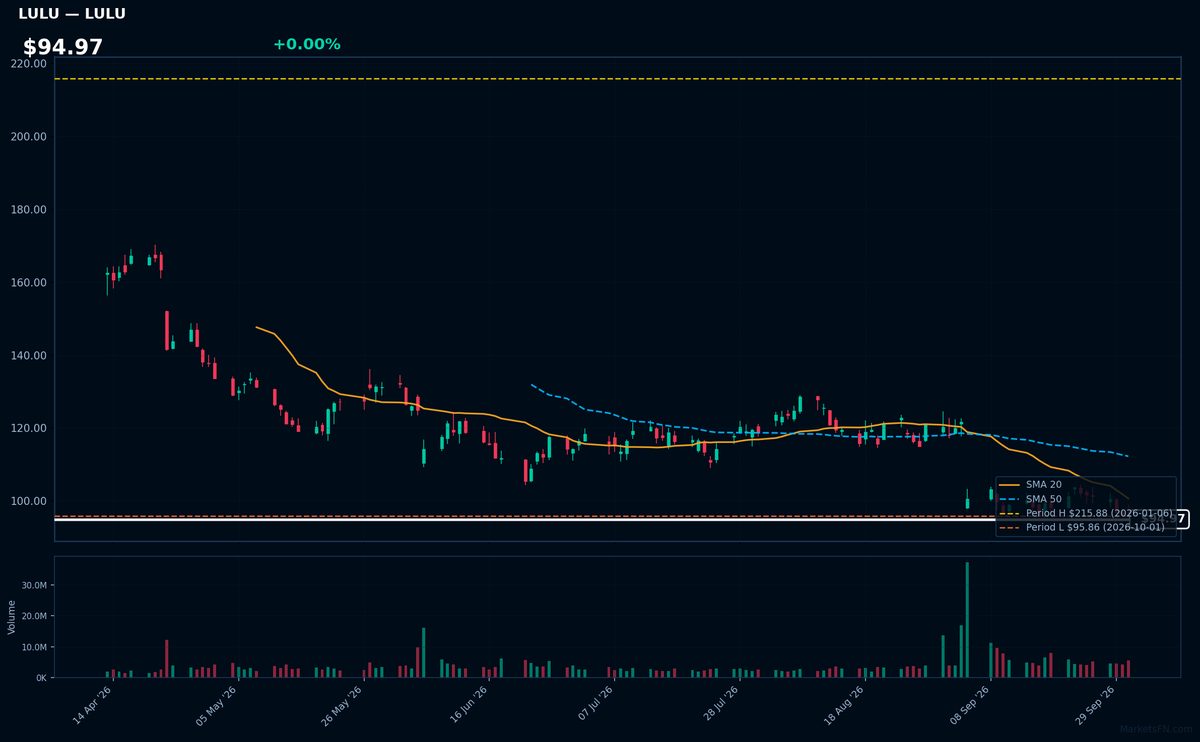Click the vertical Volume axis title
1200x742 pixels.
pyautogui.click(x=11, y=617)
